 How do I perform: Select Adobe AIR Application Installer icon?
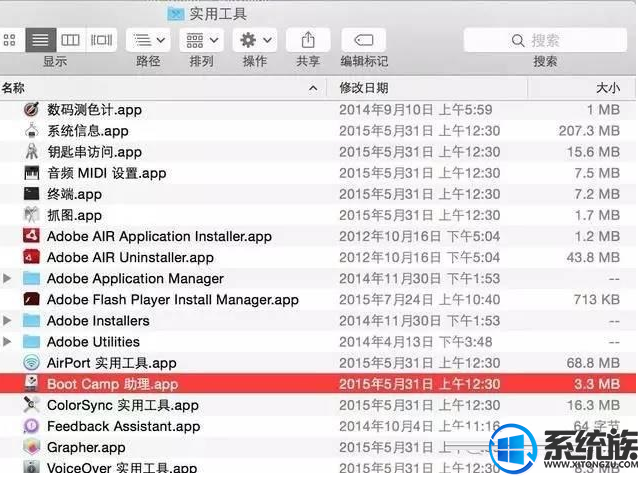coord(31,236)
